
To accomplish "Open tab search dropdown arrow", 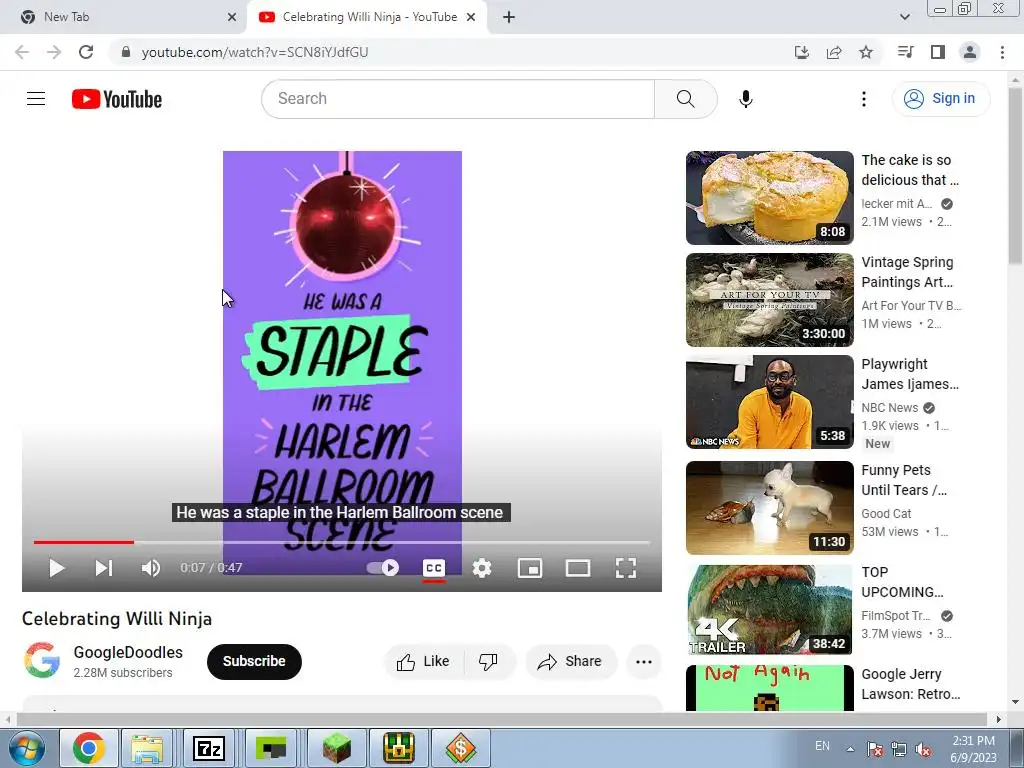I will (x=904, y=17).
